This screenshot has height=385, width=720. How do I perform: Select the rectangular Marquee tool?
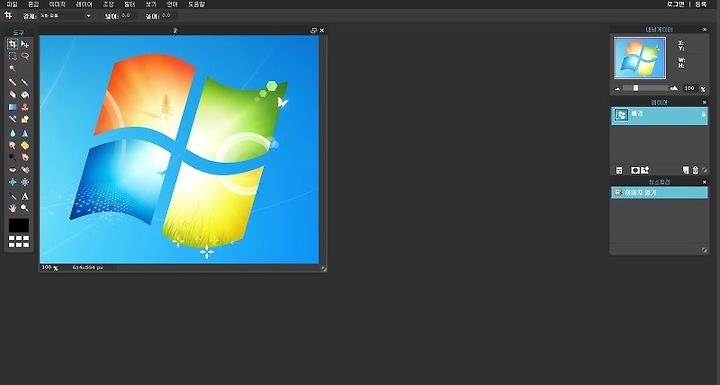click(12, 56)
